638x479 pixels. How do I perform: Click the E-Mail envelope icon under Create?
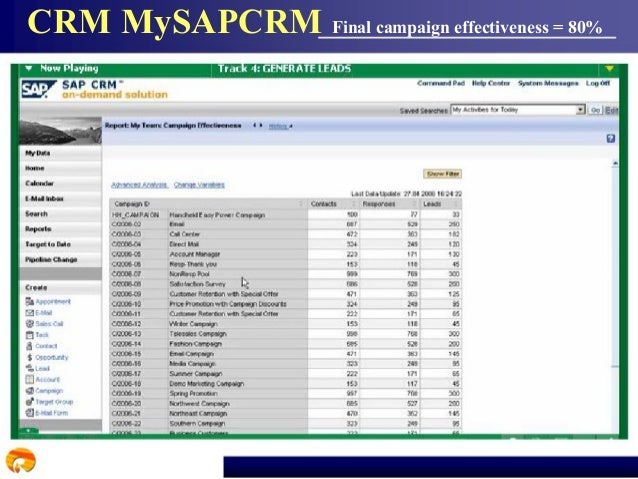(x=29, y=313)
